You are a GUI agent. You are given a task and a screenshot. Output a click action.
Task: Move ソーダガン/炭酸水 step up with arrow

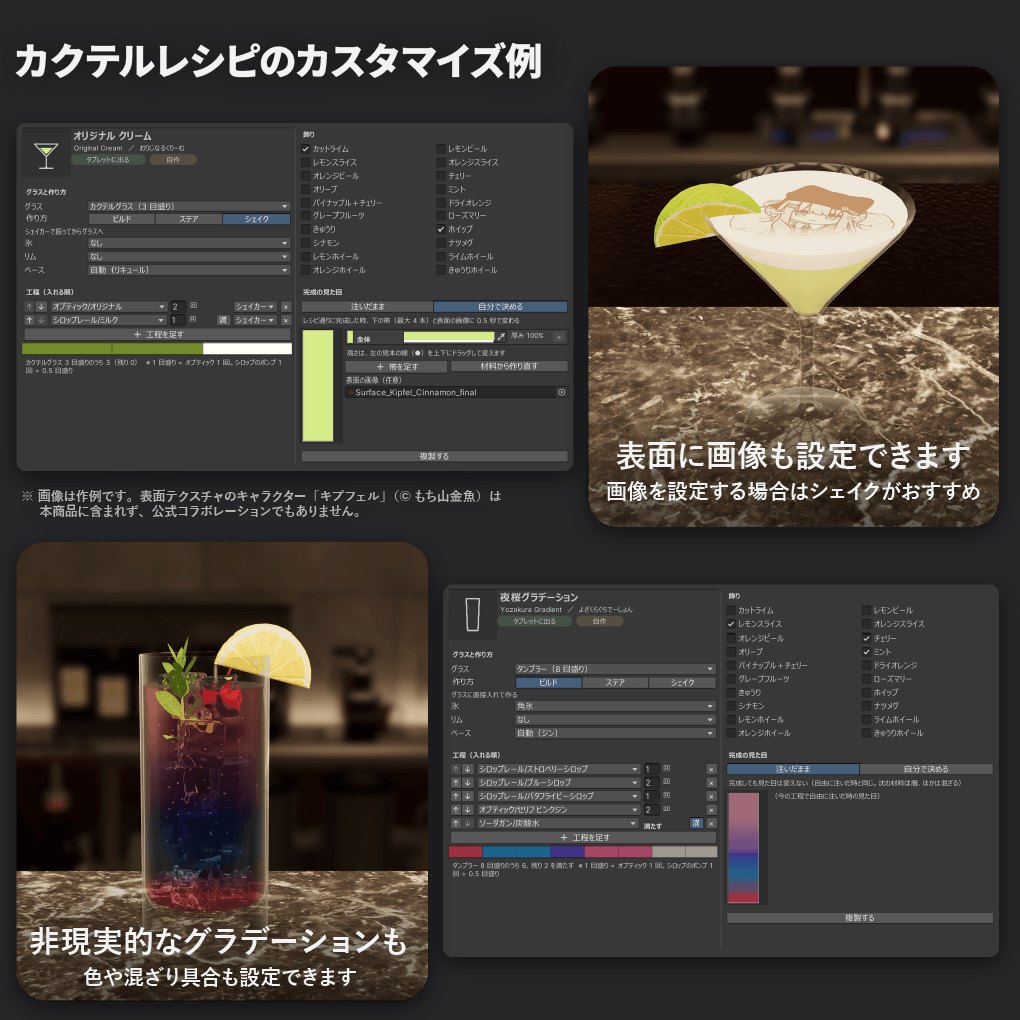[455, 824]
